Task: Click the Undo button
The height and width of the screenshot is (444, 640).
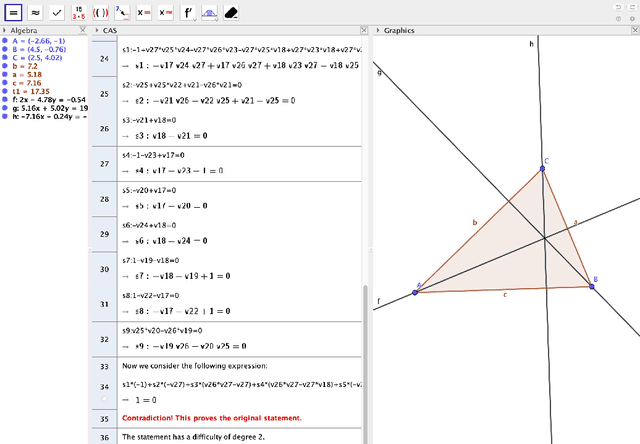Action: 617,8
